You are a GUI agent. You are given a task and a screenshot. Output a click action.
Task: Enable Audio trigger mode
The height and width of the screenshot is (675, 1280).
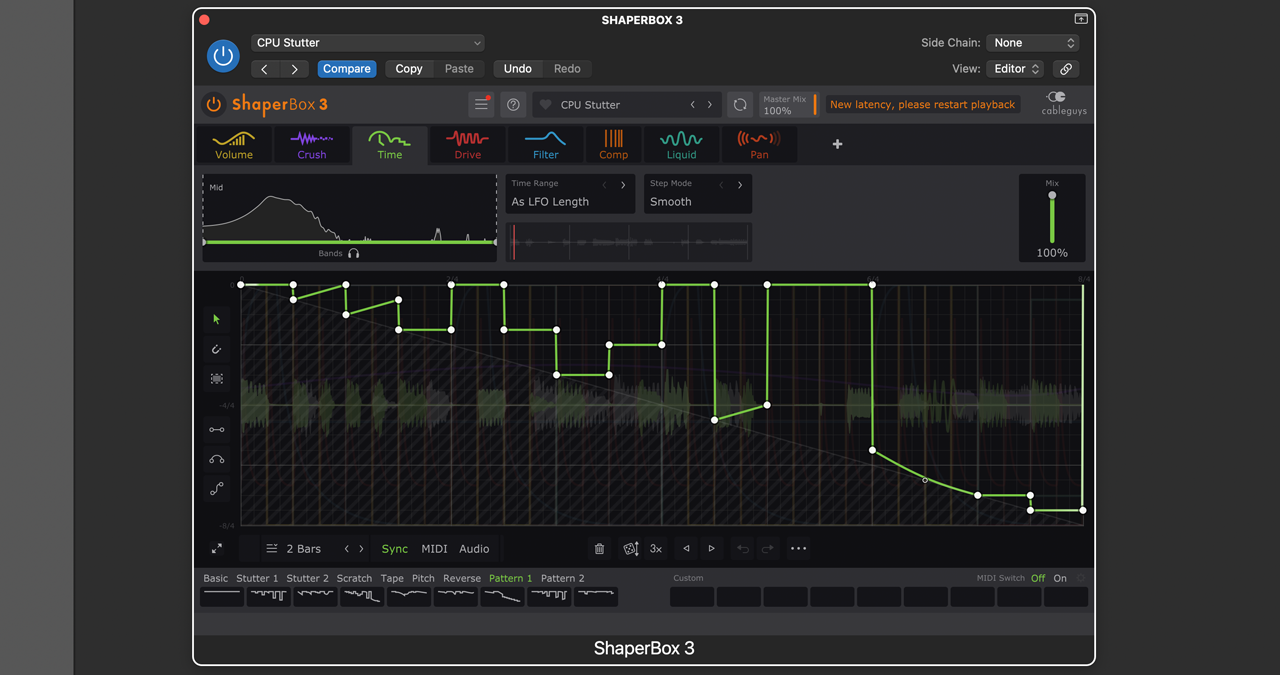(474, 549)
